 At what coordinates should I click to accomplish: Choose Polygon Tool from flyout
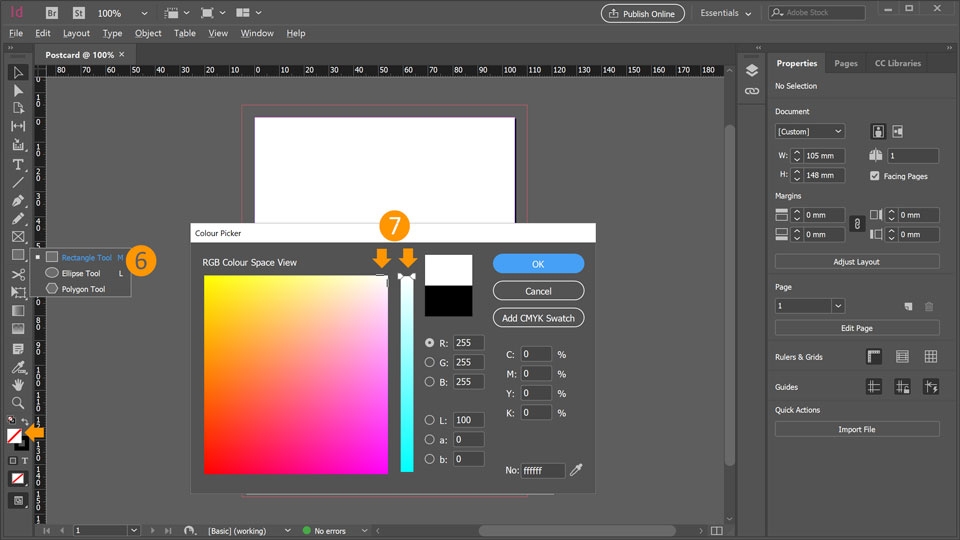click(83, 289)
